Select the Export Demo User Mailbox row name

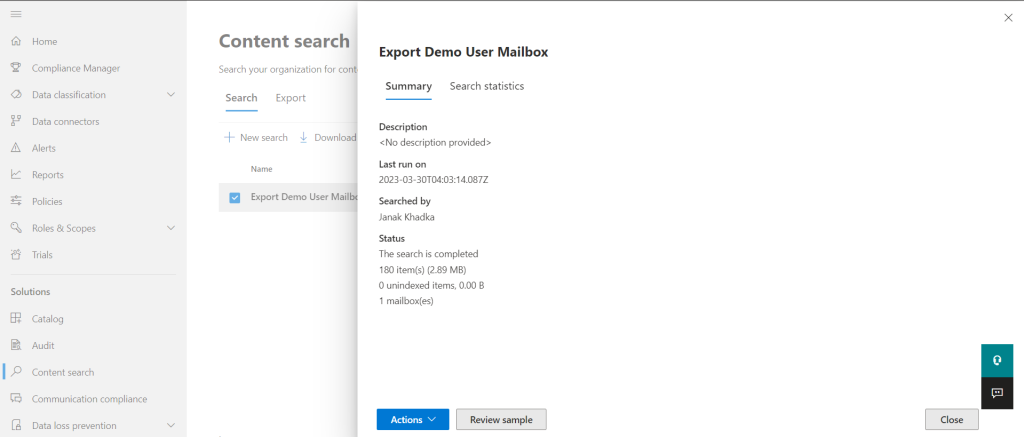point(304,197)
